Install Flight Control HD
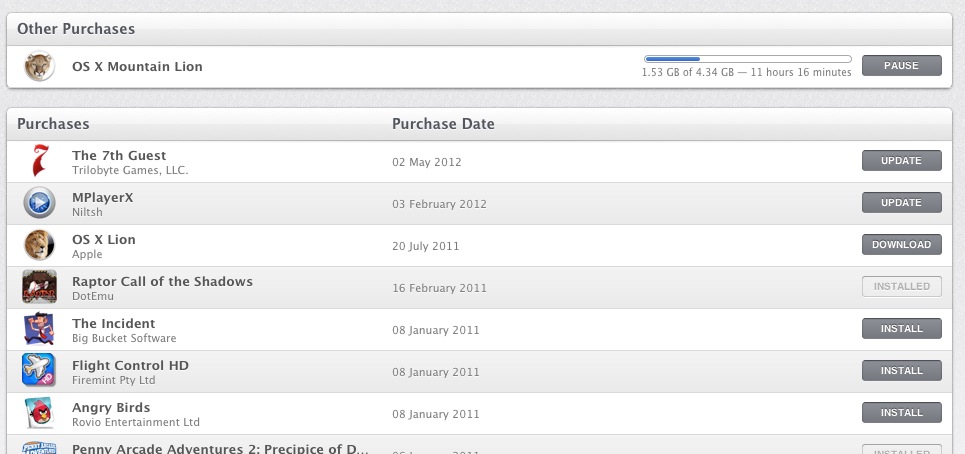The width and height of the screenshot is (965, 454). (901, 371)
